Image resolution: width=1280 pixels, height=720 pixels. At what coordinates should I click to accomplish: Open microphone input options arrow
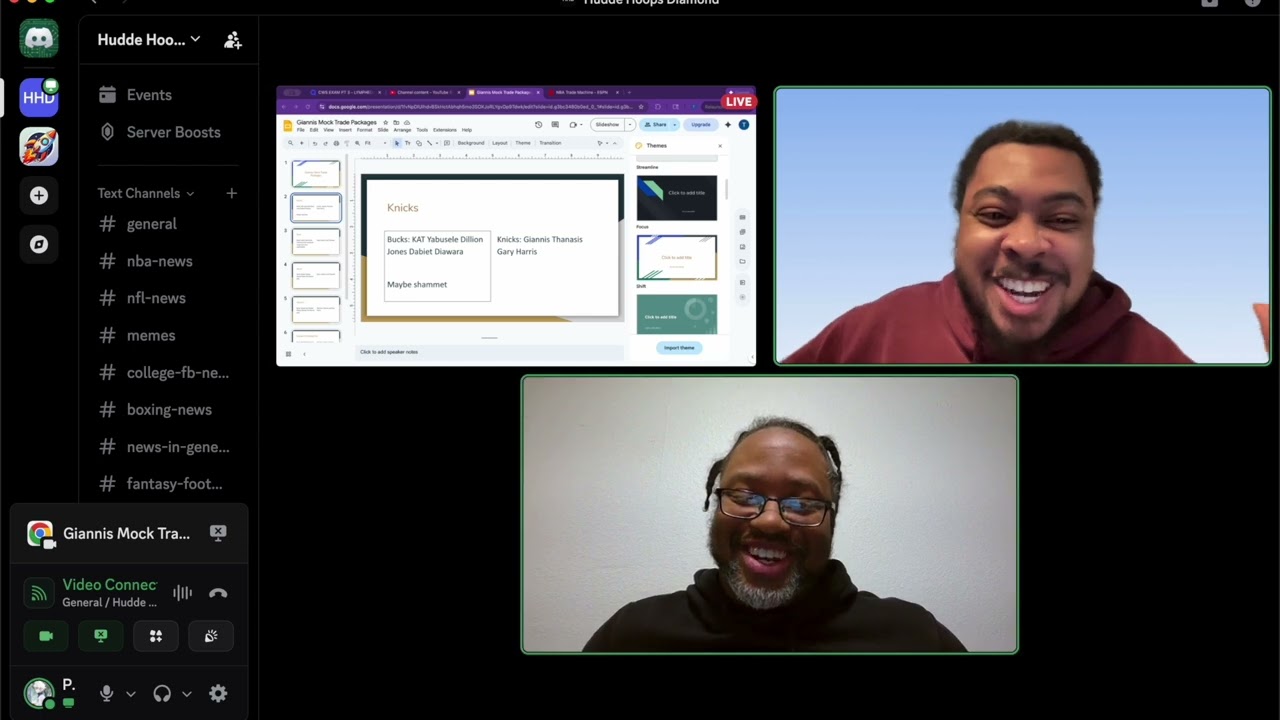click(x=130, y=694)
